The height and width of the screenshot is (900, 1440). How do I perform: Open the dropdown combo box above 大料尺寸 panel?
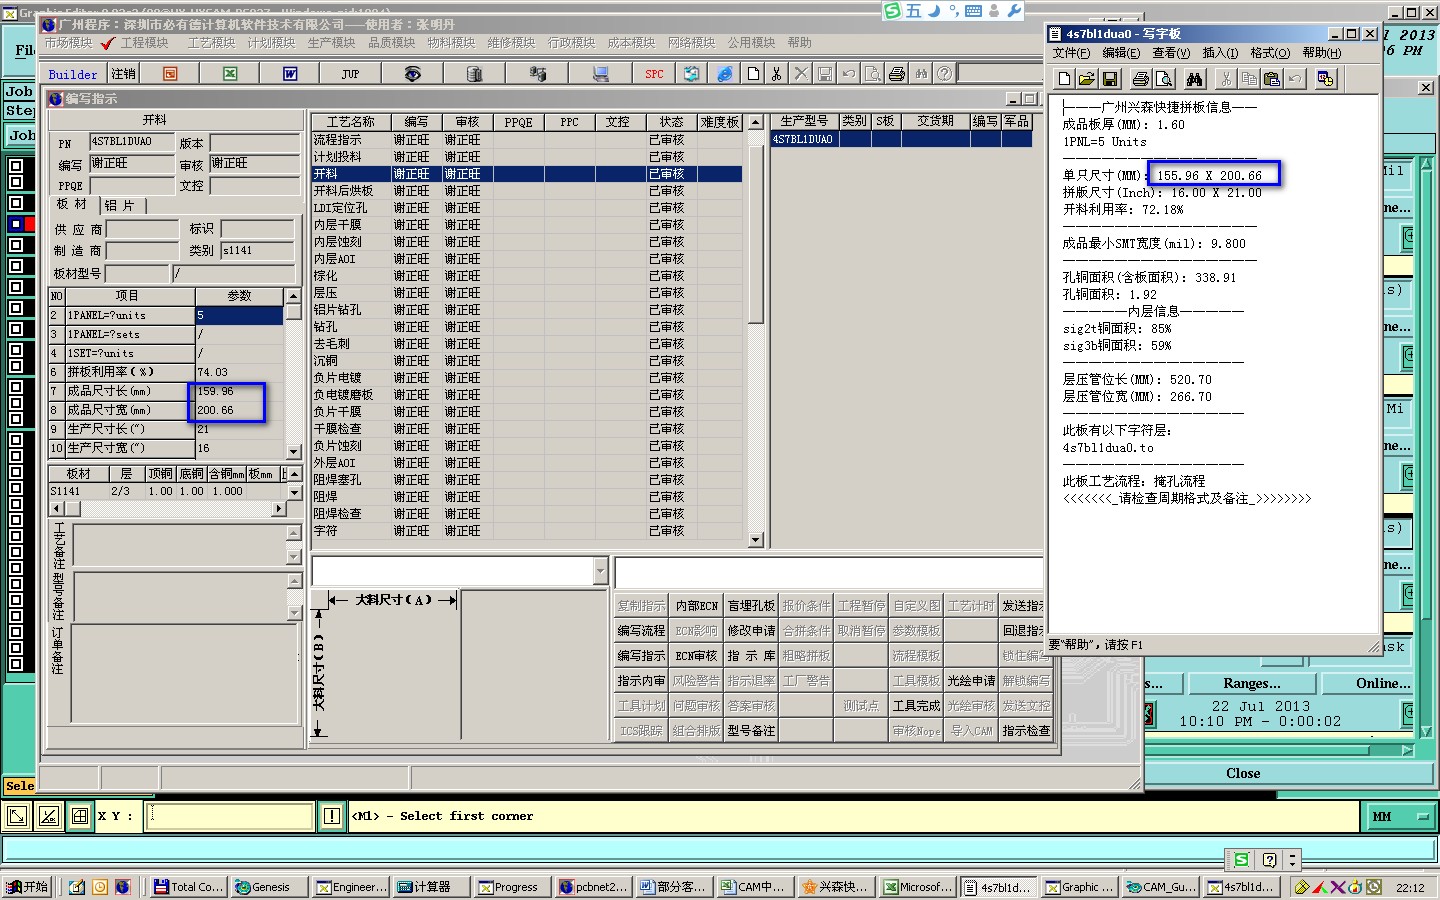click(x=600, y=571)
